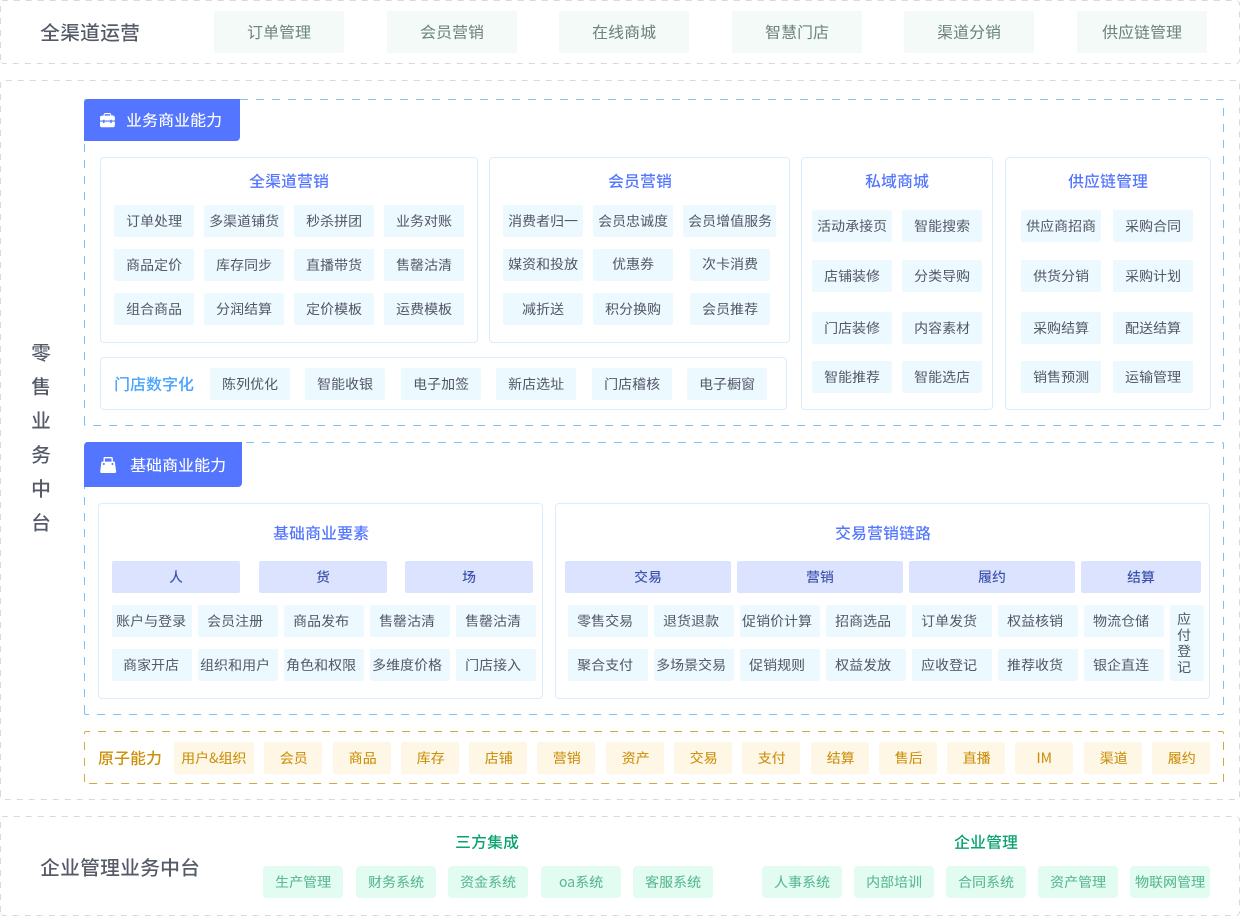Click the 采购合同 box
1240x916 pixels.
tap(1153, 226)
